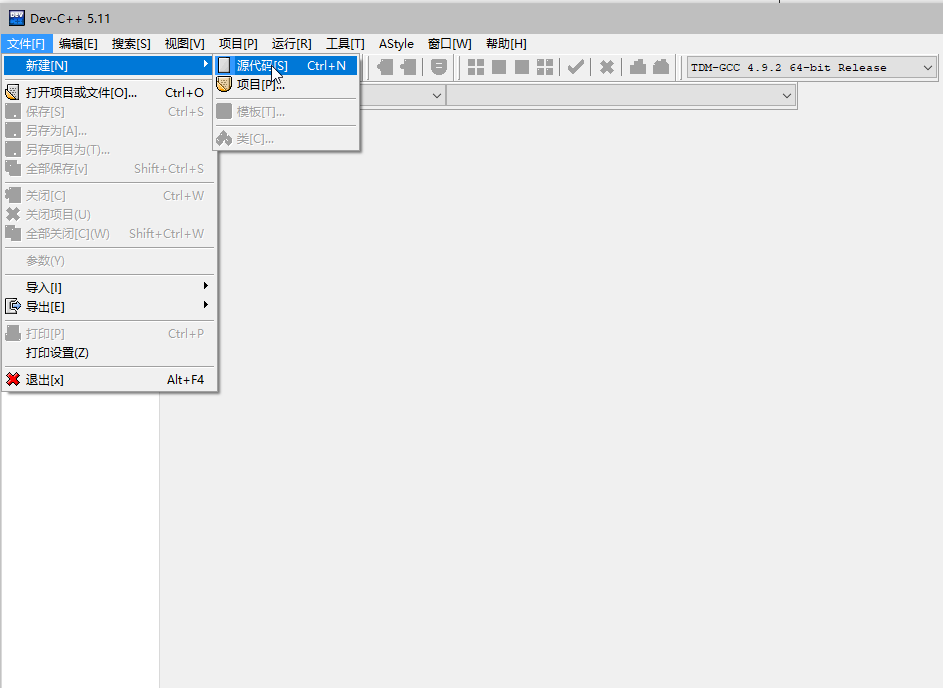Click the 另存为[A]... menu entry
Viewport: 943px width, 688px height.
109,131
